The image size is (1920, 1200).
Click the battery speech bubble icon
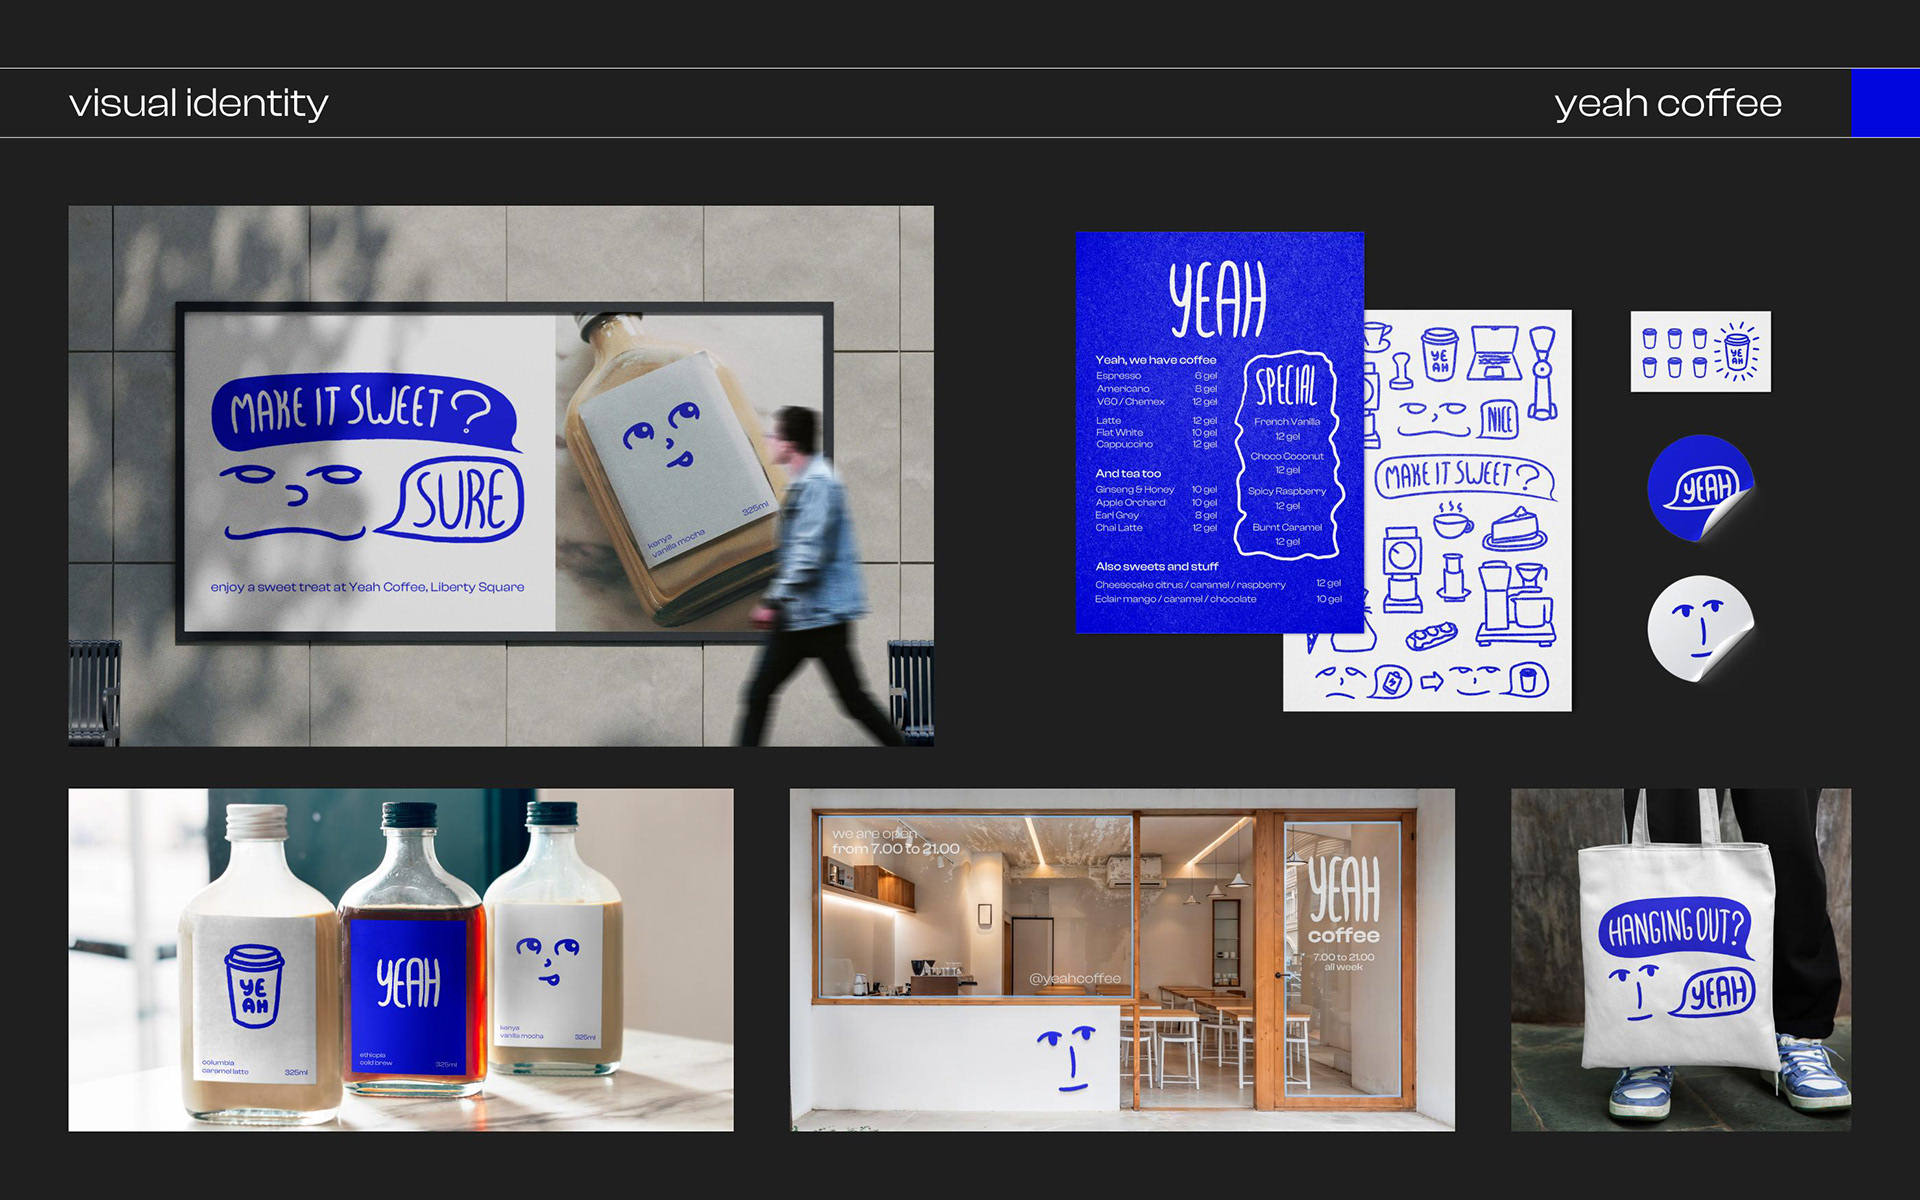(x=1392, y=683)
